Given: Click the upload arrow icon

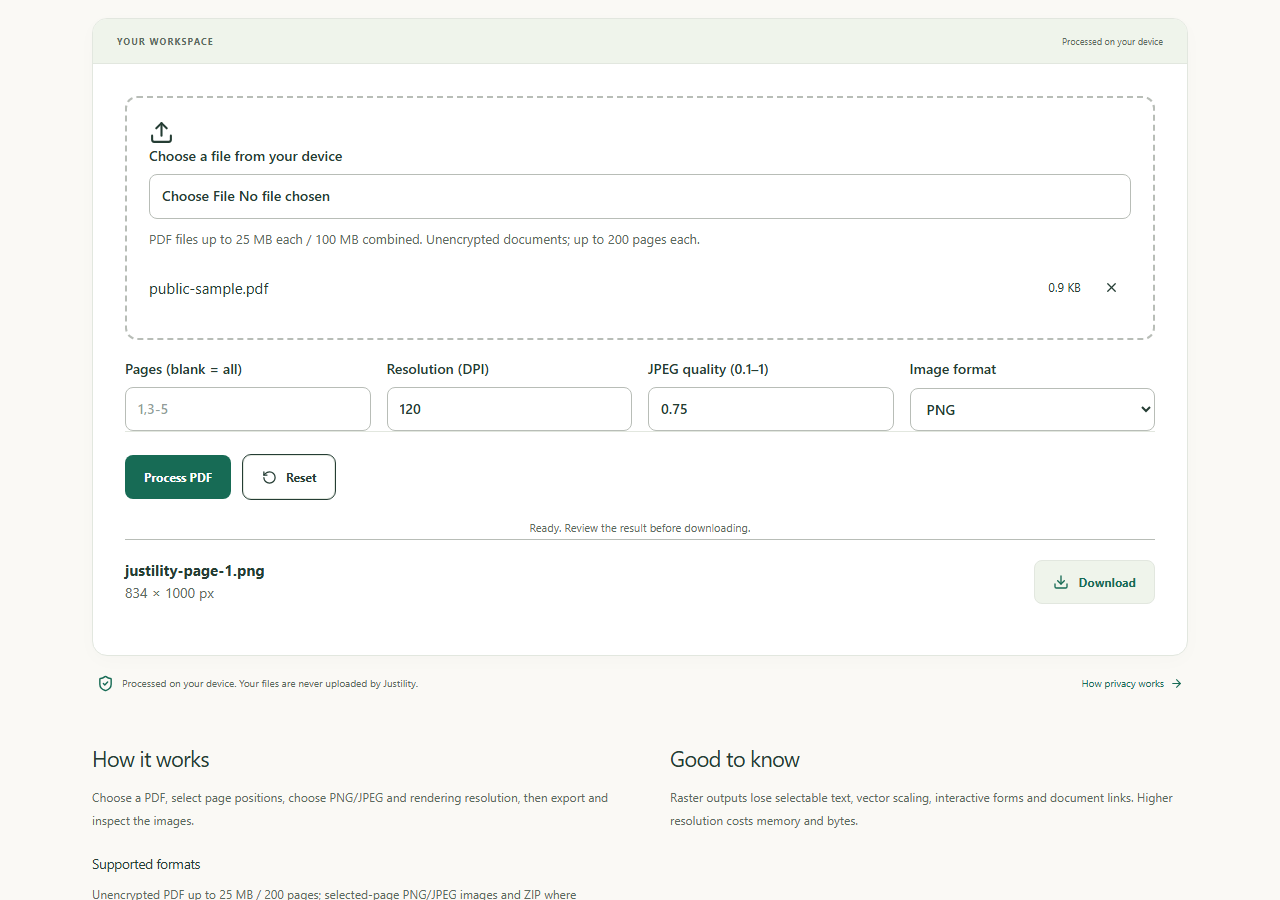Looking at the screenshot, I should 161,132.
